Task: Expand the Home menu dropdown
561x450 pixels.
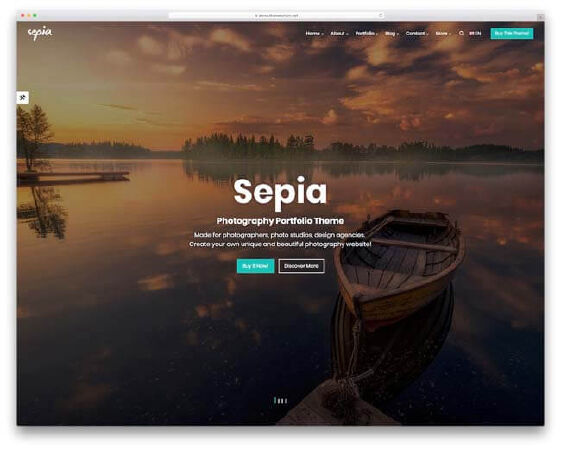Action: click(x=314, y=33)
